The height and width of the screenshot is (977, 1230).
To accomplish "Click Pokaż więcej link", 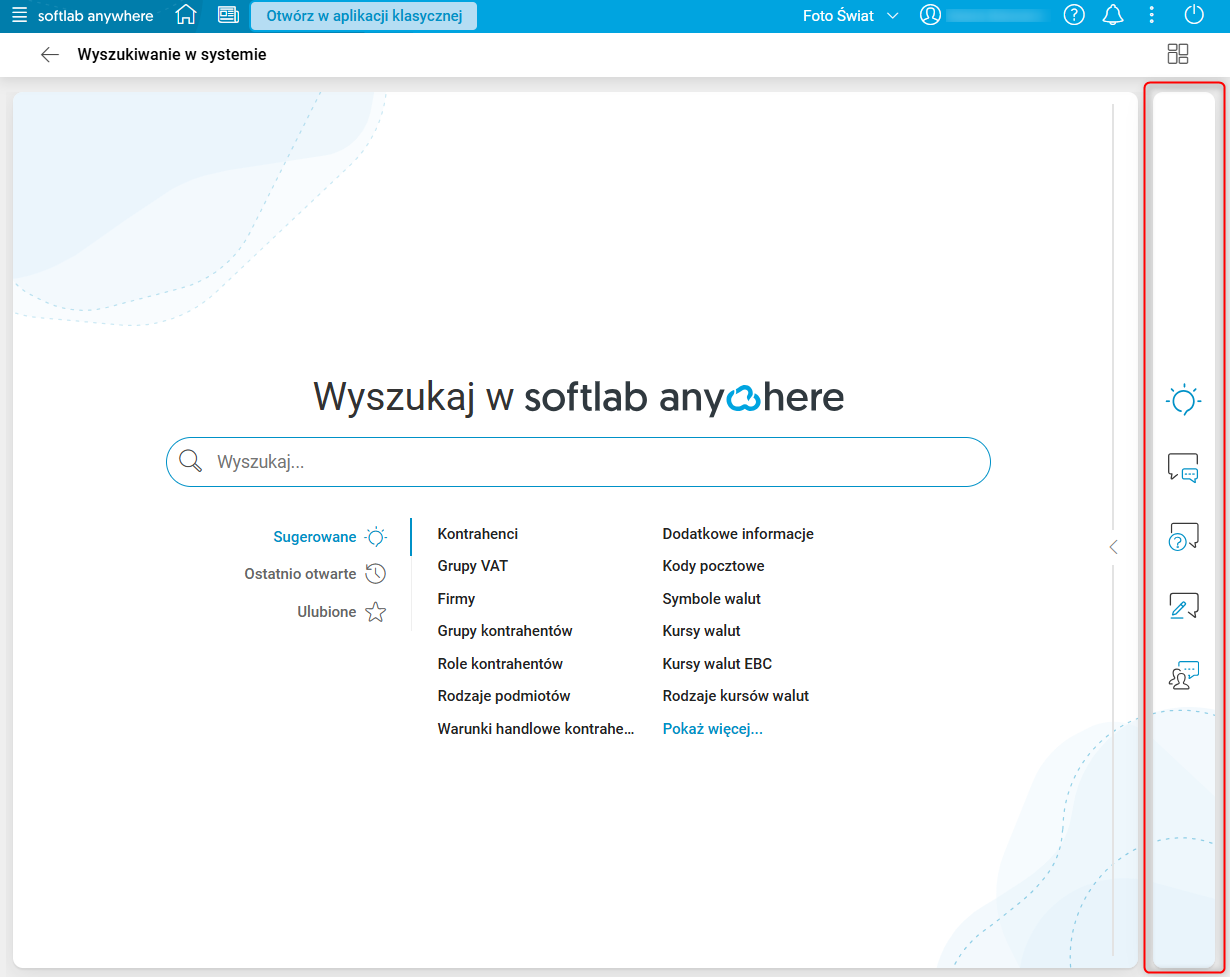I will coord(712,728).
